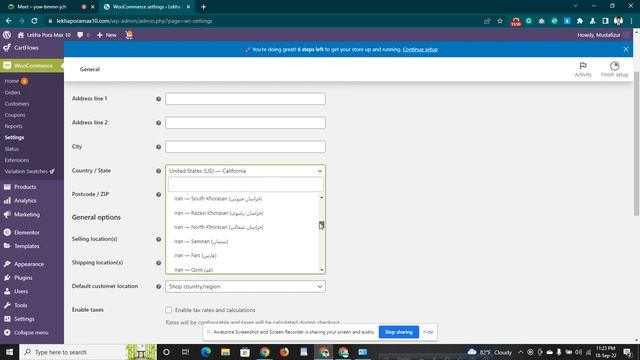
Task: Show help tip for Country / State
Action: click(158, 171)
